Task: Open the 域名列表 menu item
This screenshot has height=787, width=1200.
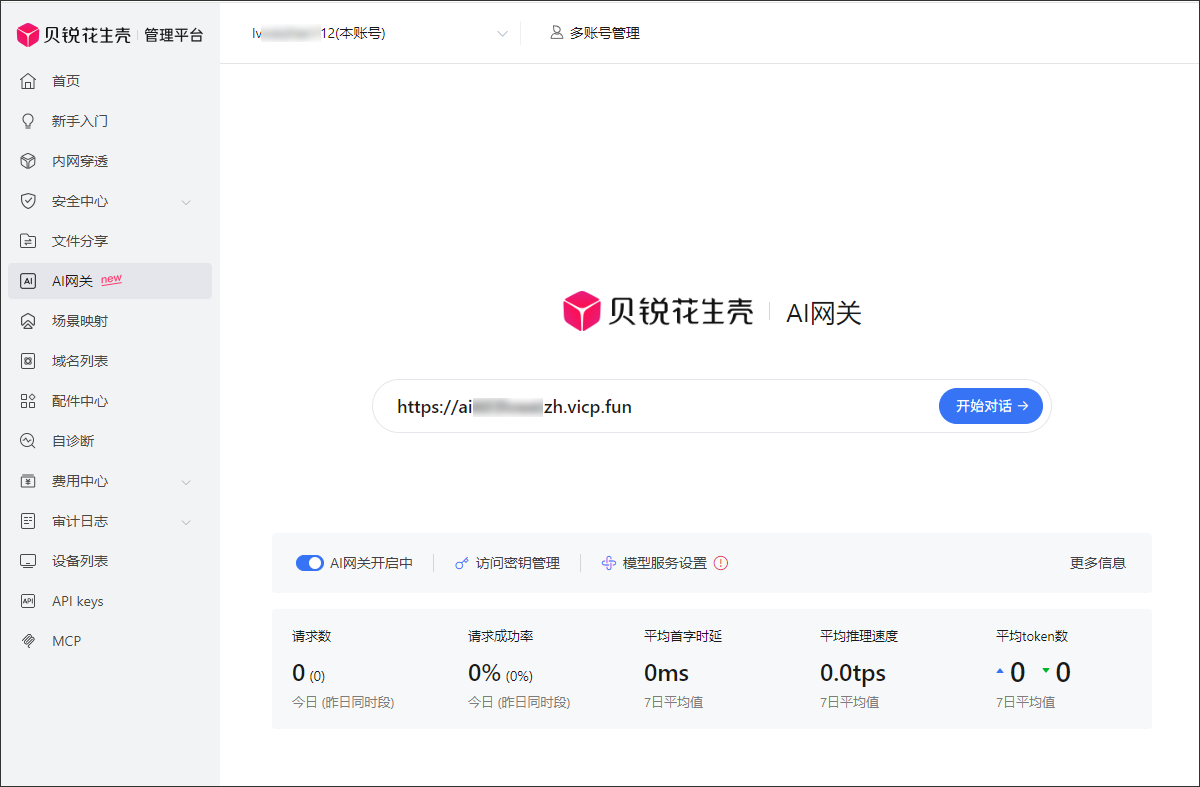Action: coord(110,361)
